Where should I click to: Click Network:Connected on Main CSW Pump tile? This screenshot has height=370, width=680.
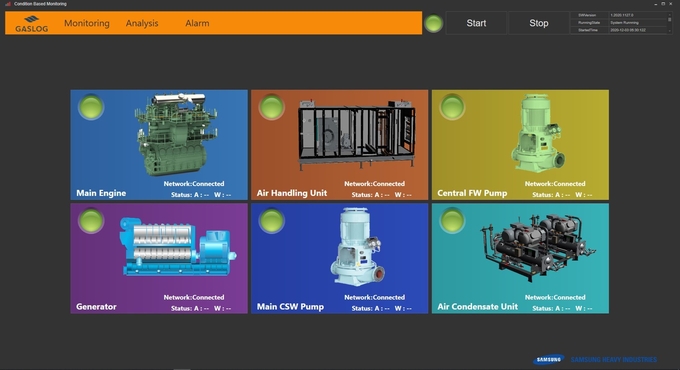374,297
